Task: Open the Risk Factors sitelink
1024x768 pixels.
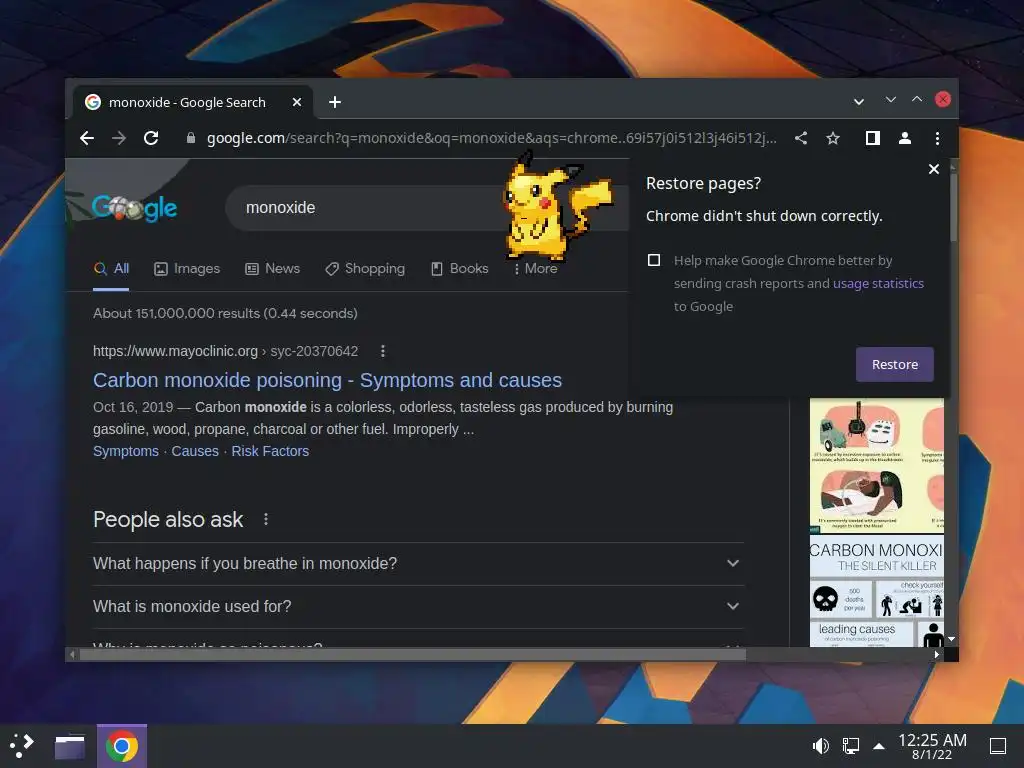Action: pos(270,451)
